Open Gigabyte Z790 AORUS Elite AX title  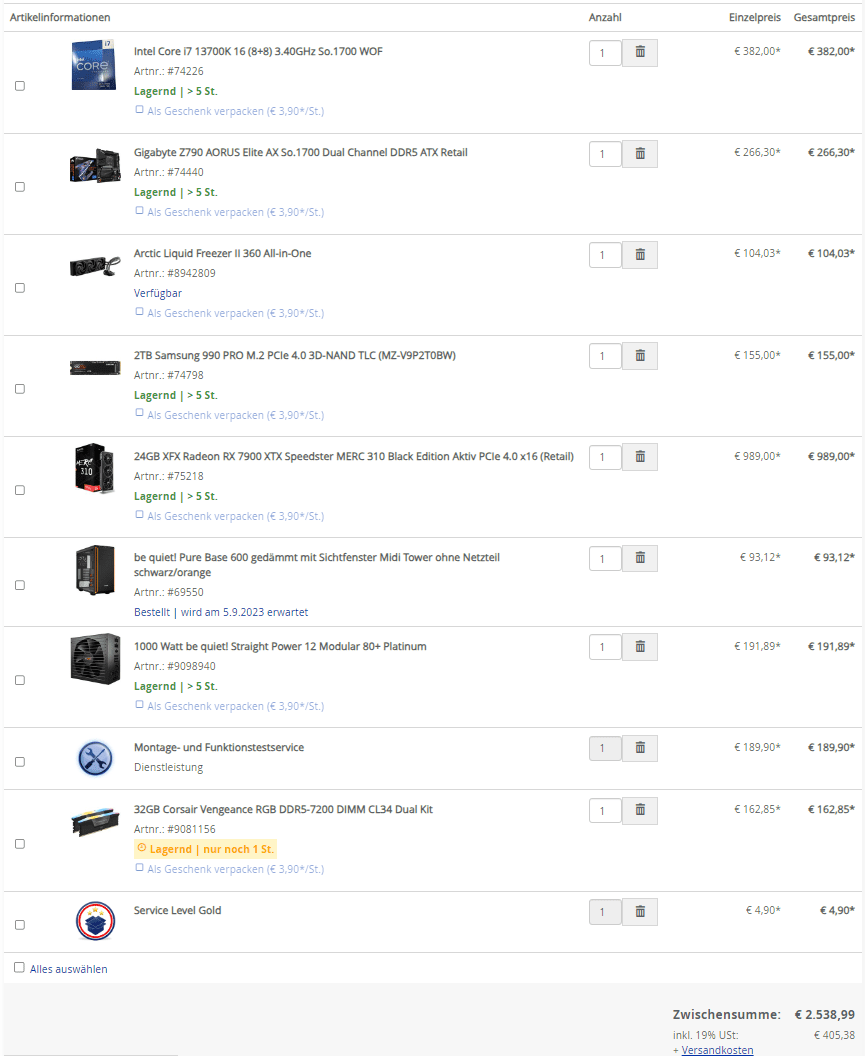click(x=300, y=152)
